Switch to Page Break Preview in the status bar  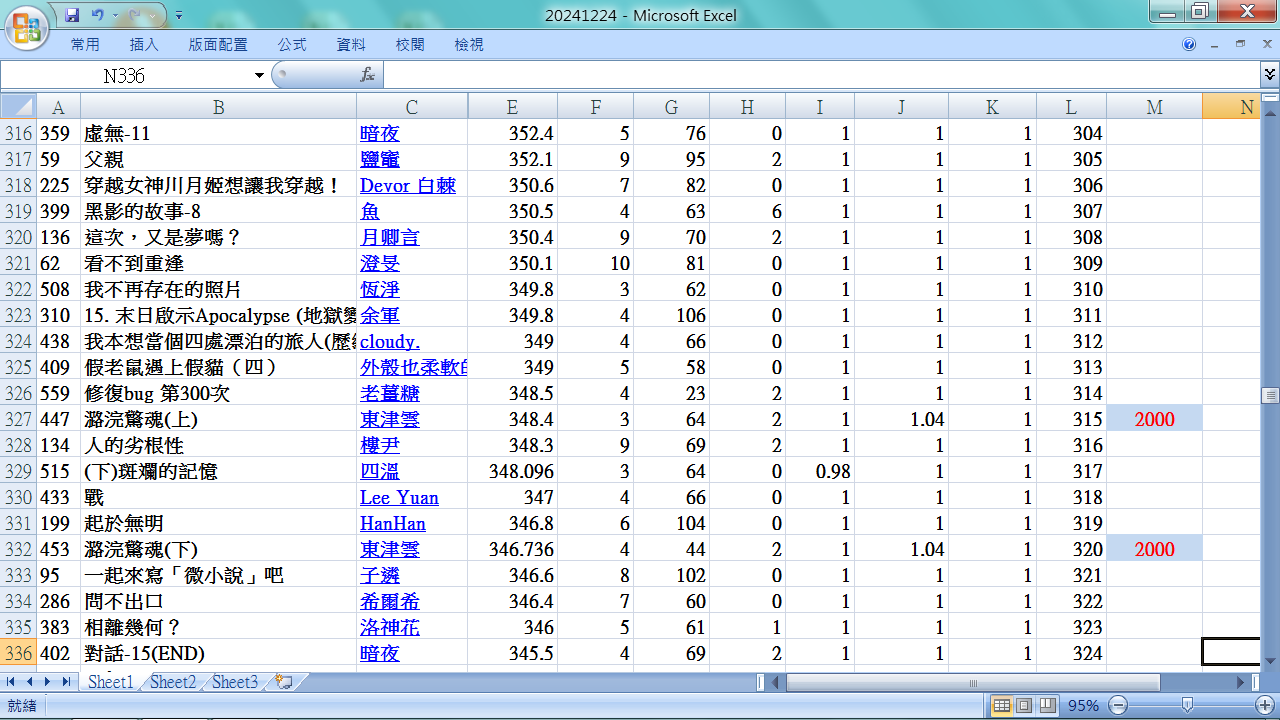point(1047,705)
